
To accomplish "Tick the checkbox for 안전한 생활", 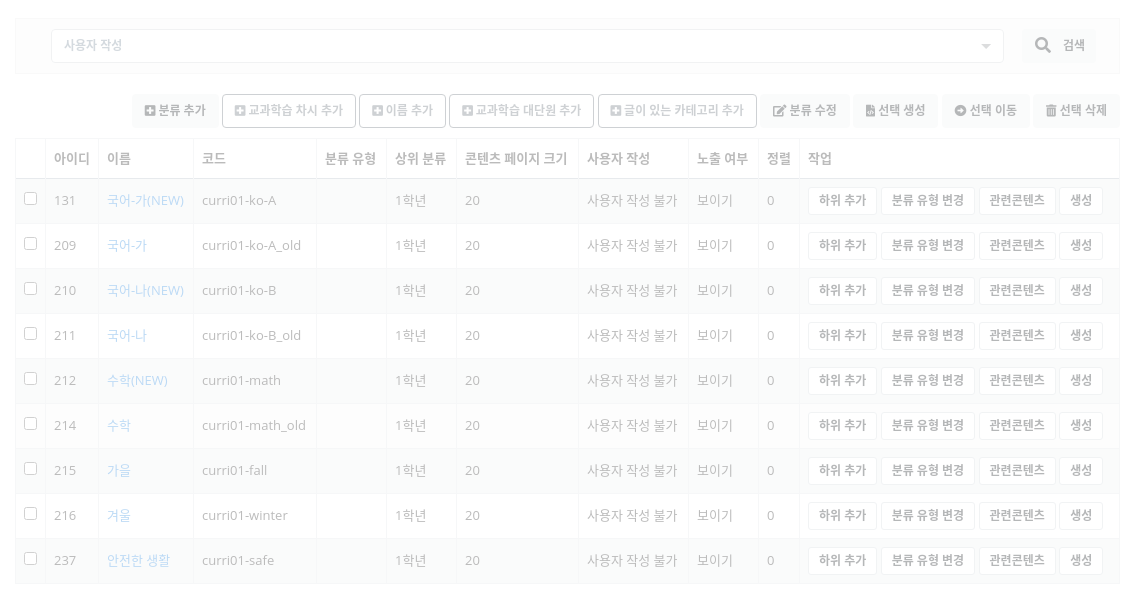I will click(30, 559).
